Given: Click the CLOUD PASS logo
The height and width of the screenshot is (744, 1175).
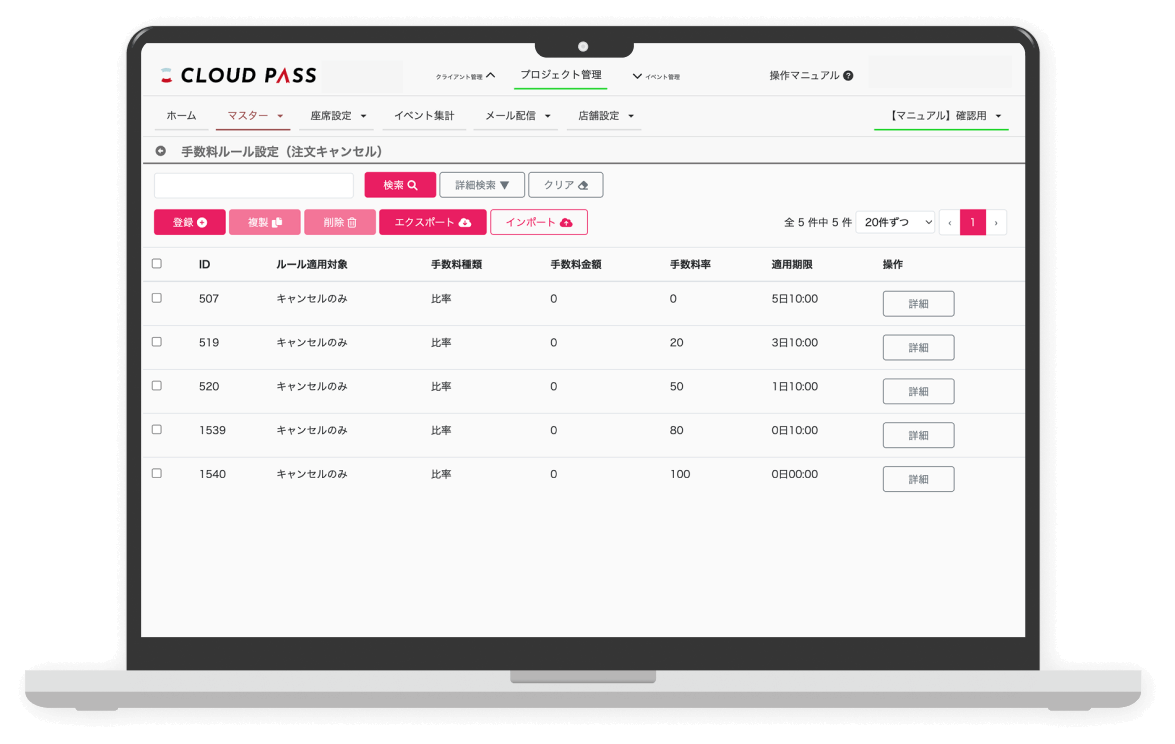Looking at the screenshot, I should 238,75.
